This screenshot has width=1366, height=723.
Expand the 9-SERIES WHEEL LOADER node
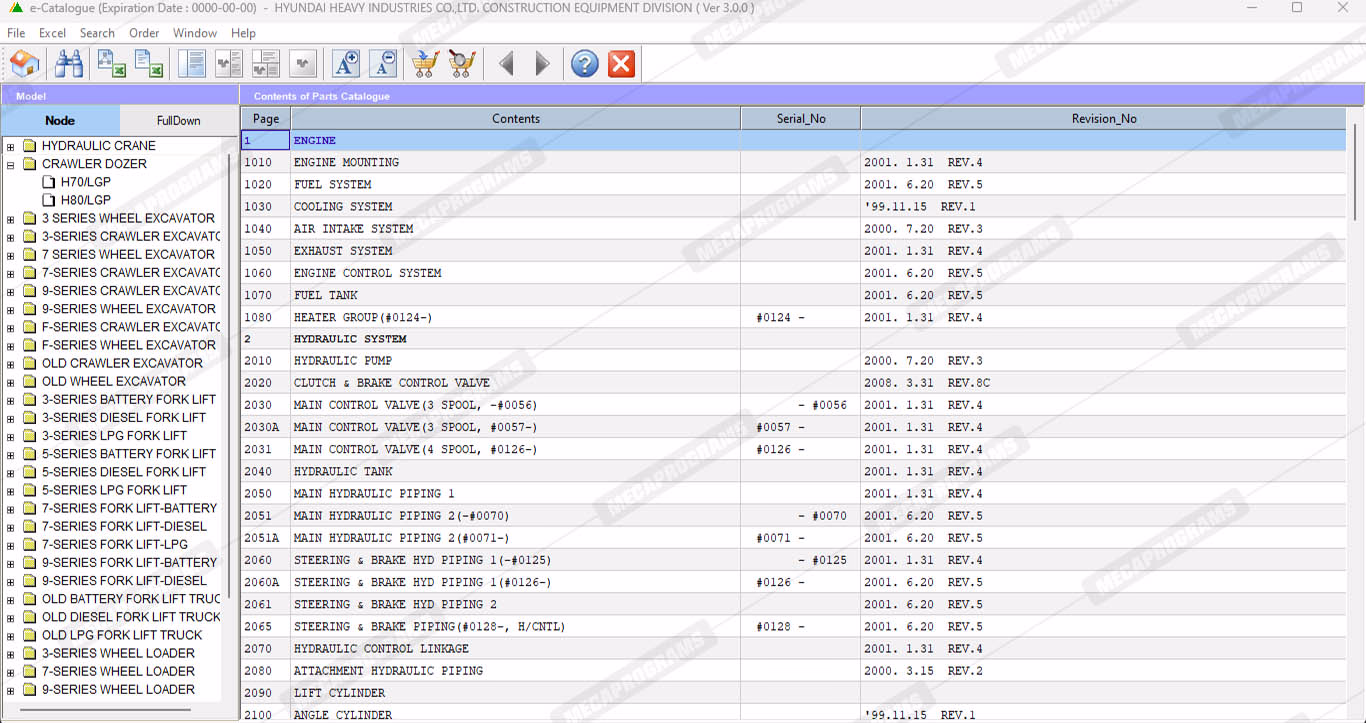click(11, 690)
